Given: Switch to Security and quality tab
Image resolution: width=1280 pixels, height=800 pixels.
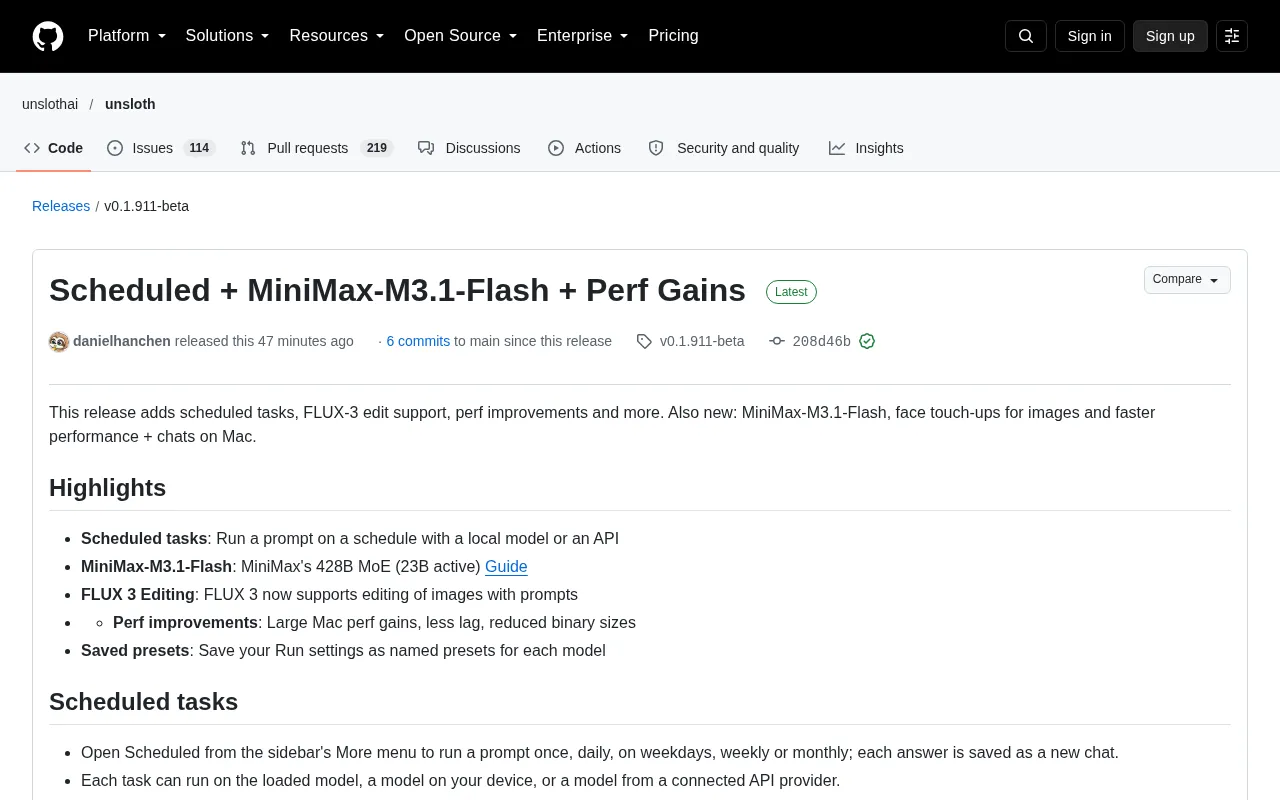Looking at the screenshot, I should click(724, 148).
